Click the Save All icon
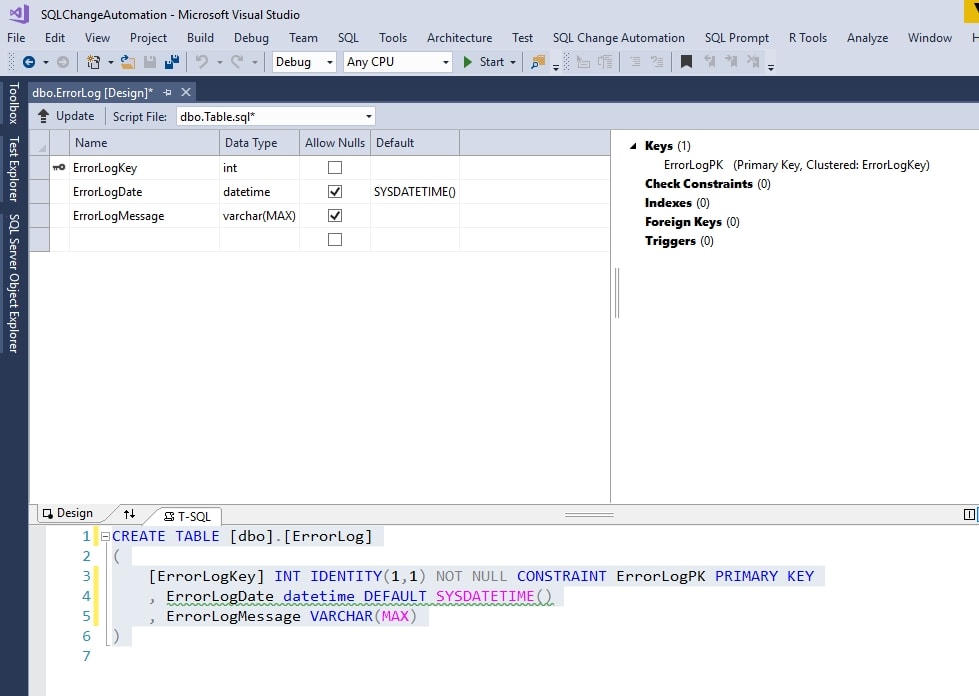 [x=172, y=62]
